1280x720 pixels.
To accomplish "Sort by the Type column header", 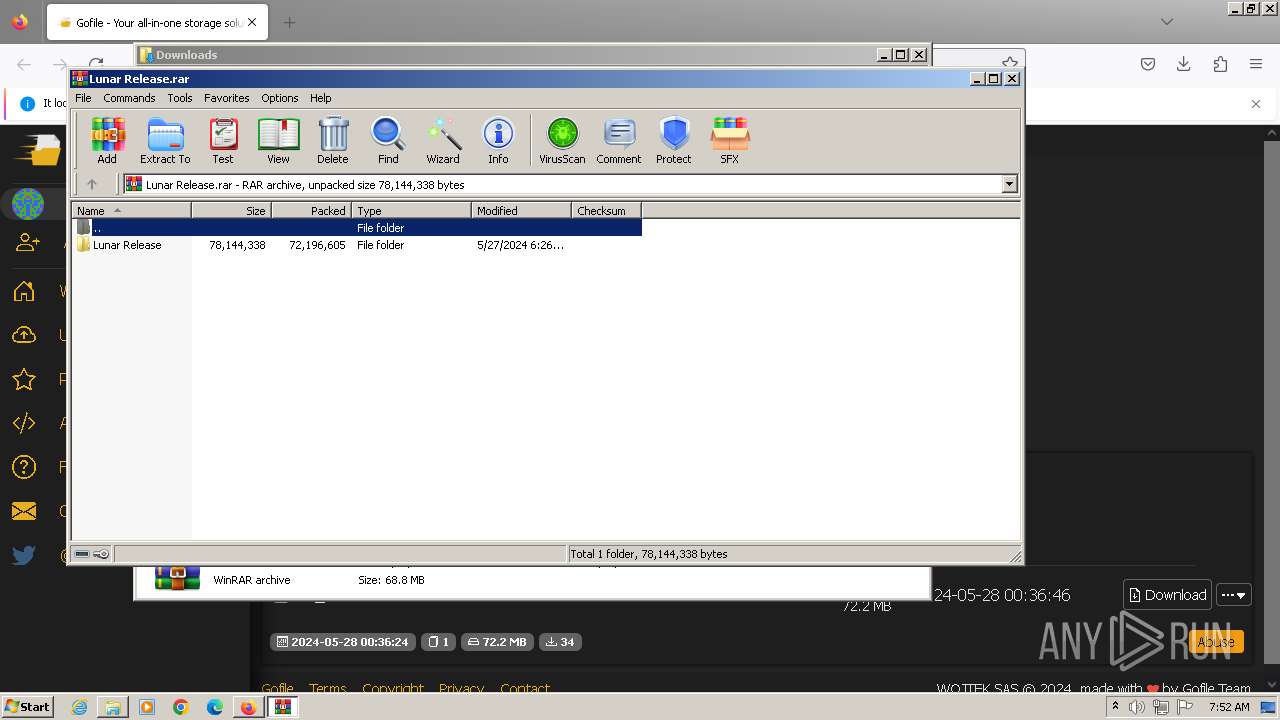I will [x=411, y=211].
